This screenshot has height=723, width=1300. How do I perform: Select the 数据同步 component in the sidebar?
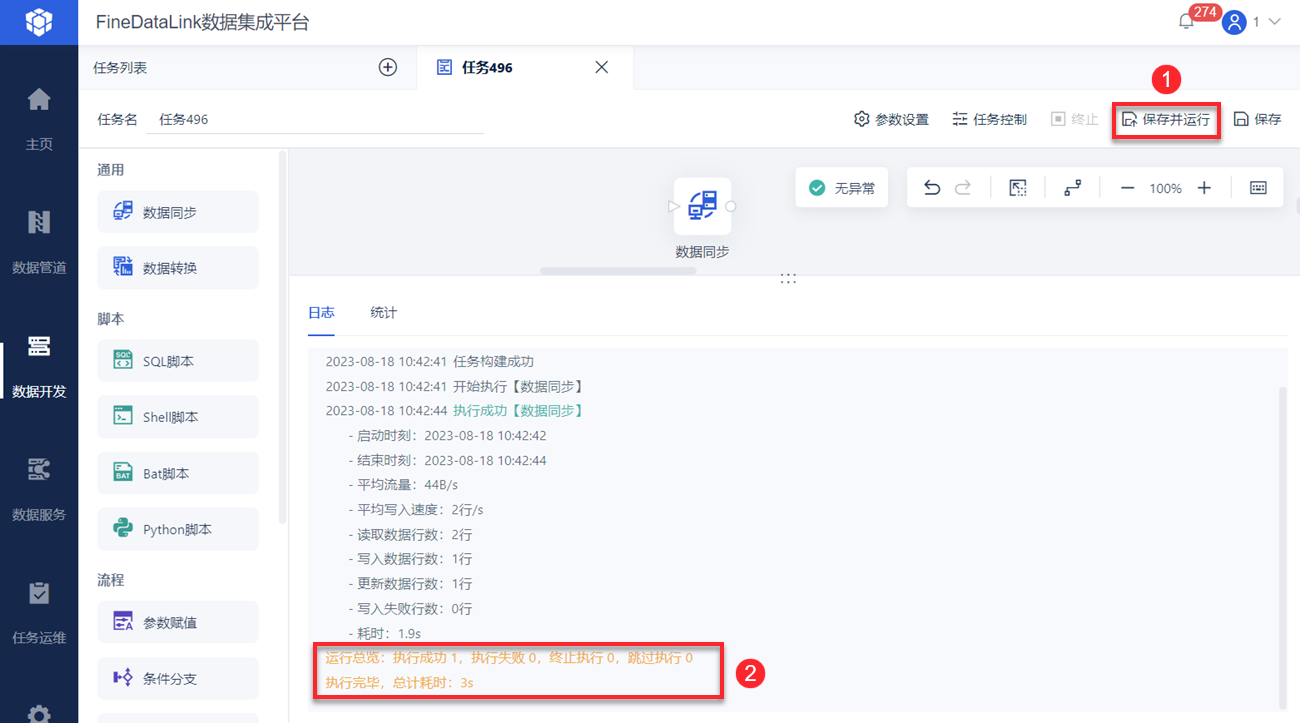178,212
